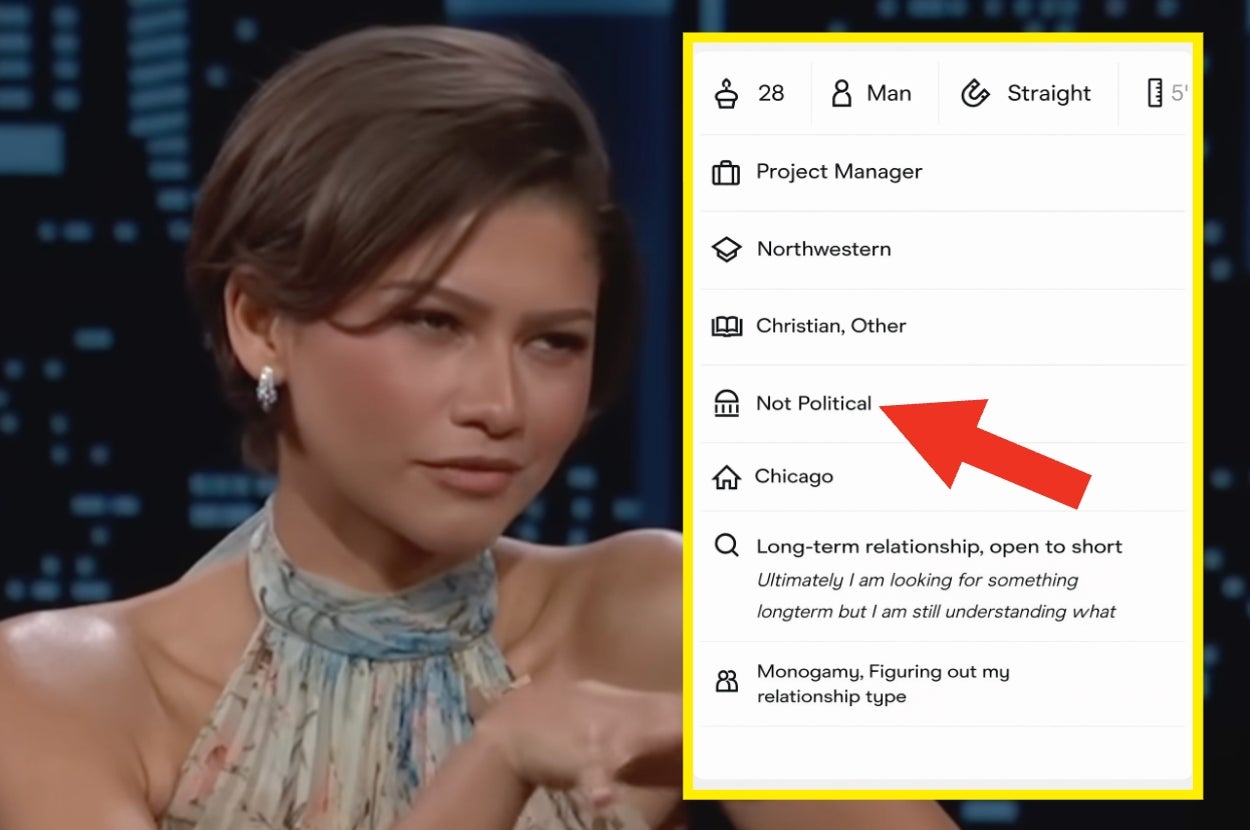Image resolution: width=1250 pixels, height=830 pixels.
Task: Click the person icon beside Man
Action: coord(842,94)
